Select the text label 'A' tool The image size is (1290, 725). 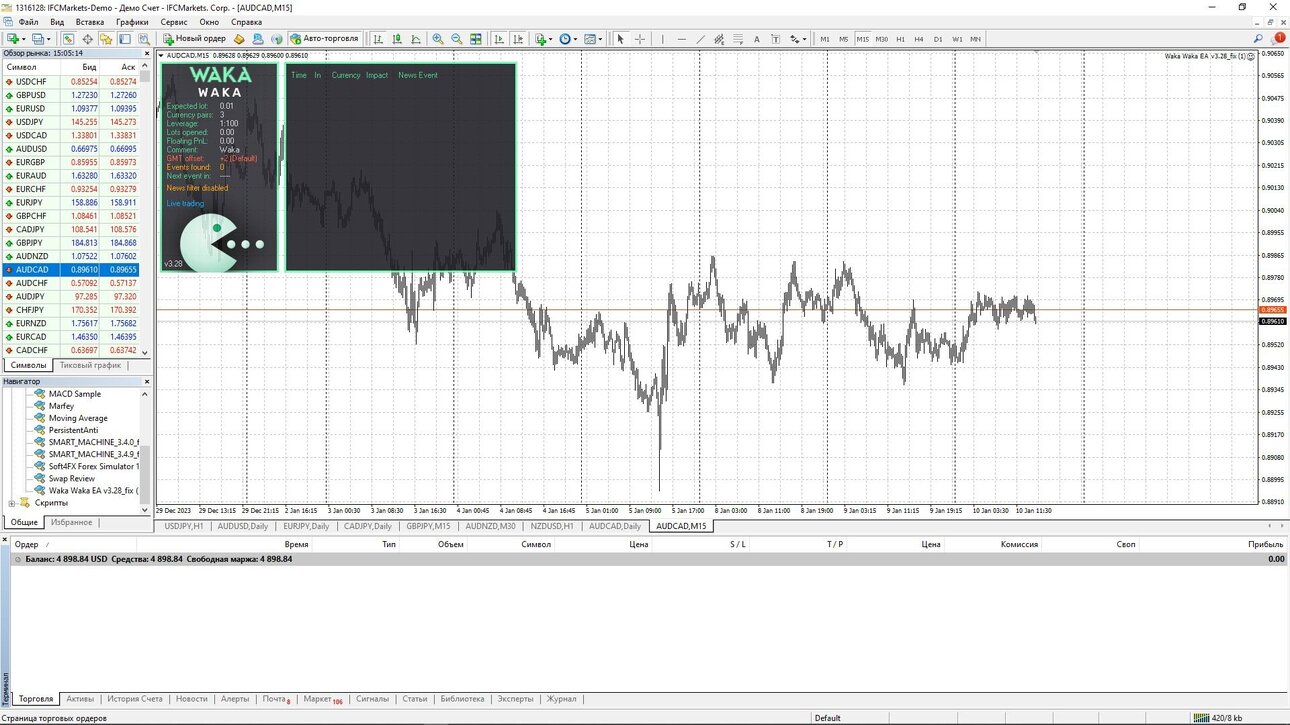pyautogui.click(x=756, y=39)
